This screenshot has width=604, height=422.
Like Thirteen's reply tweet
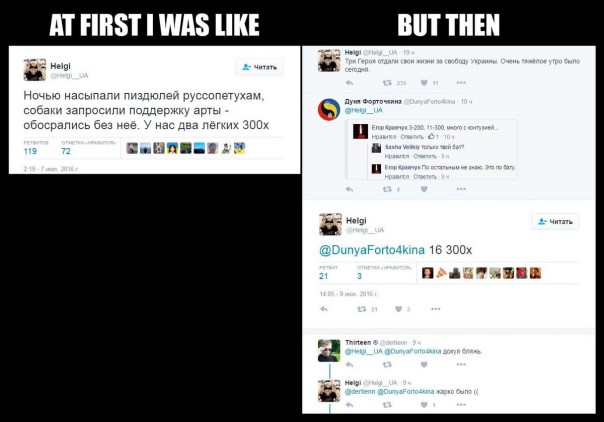(x=424, y=364)
